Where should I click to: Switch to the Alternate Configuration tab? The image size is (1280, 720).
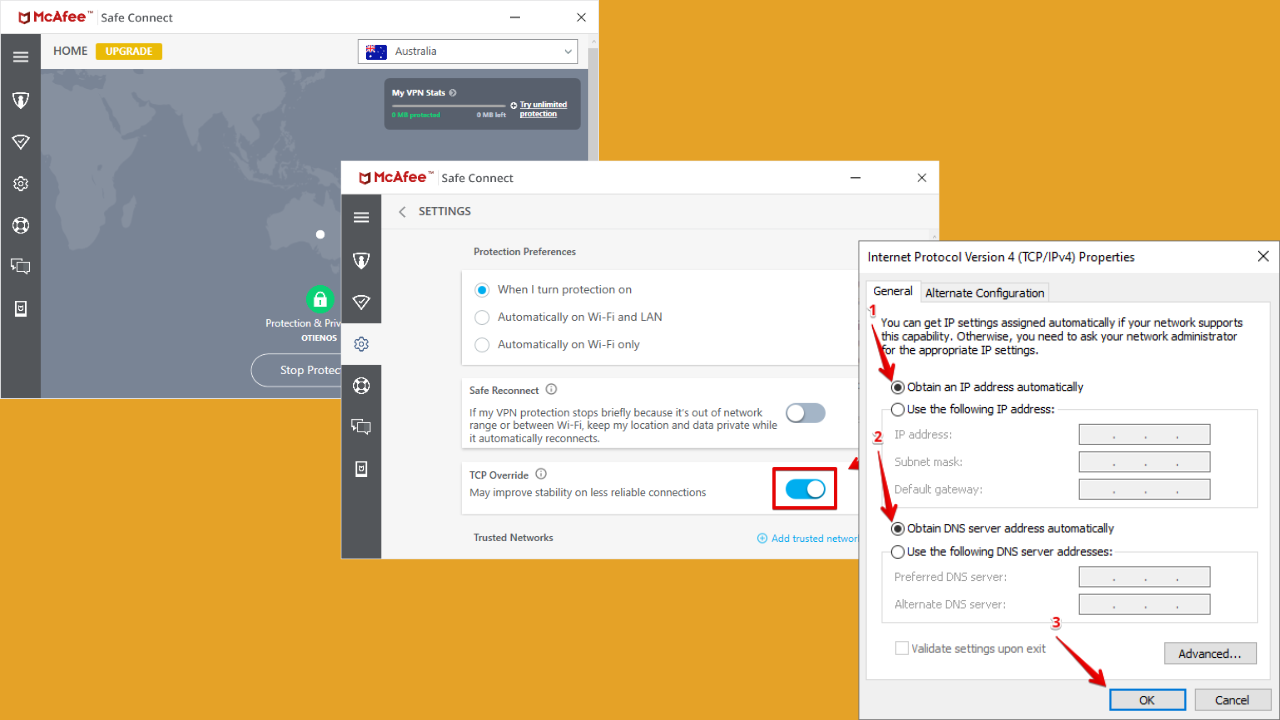[x=985, y=293]
